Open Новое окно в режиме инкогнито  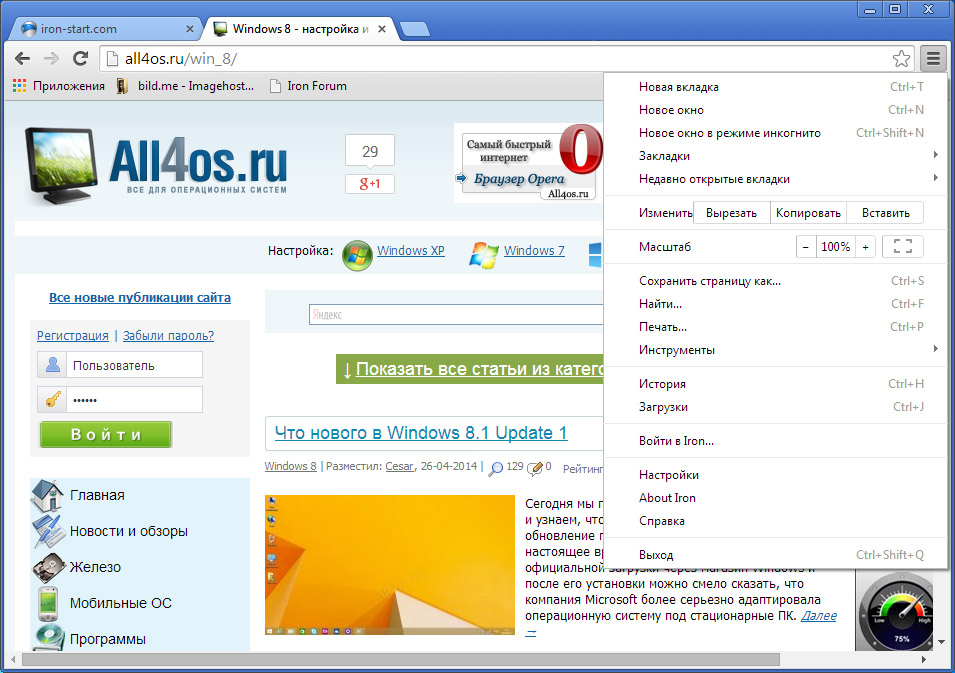pos(775,133)
